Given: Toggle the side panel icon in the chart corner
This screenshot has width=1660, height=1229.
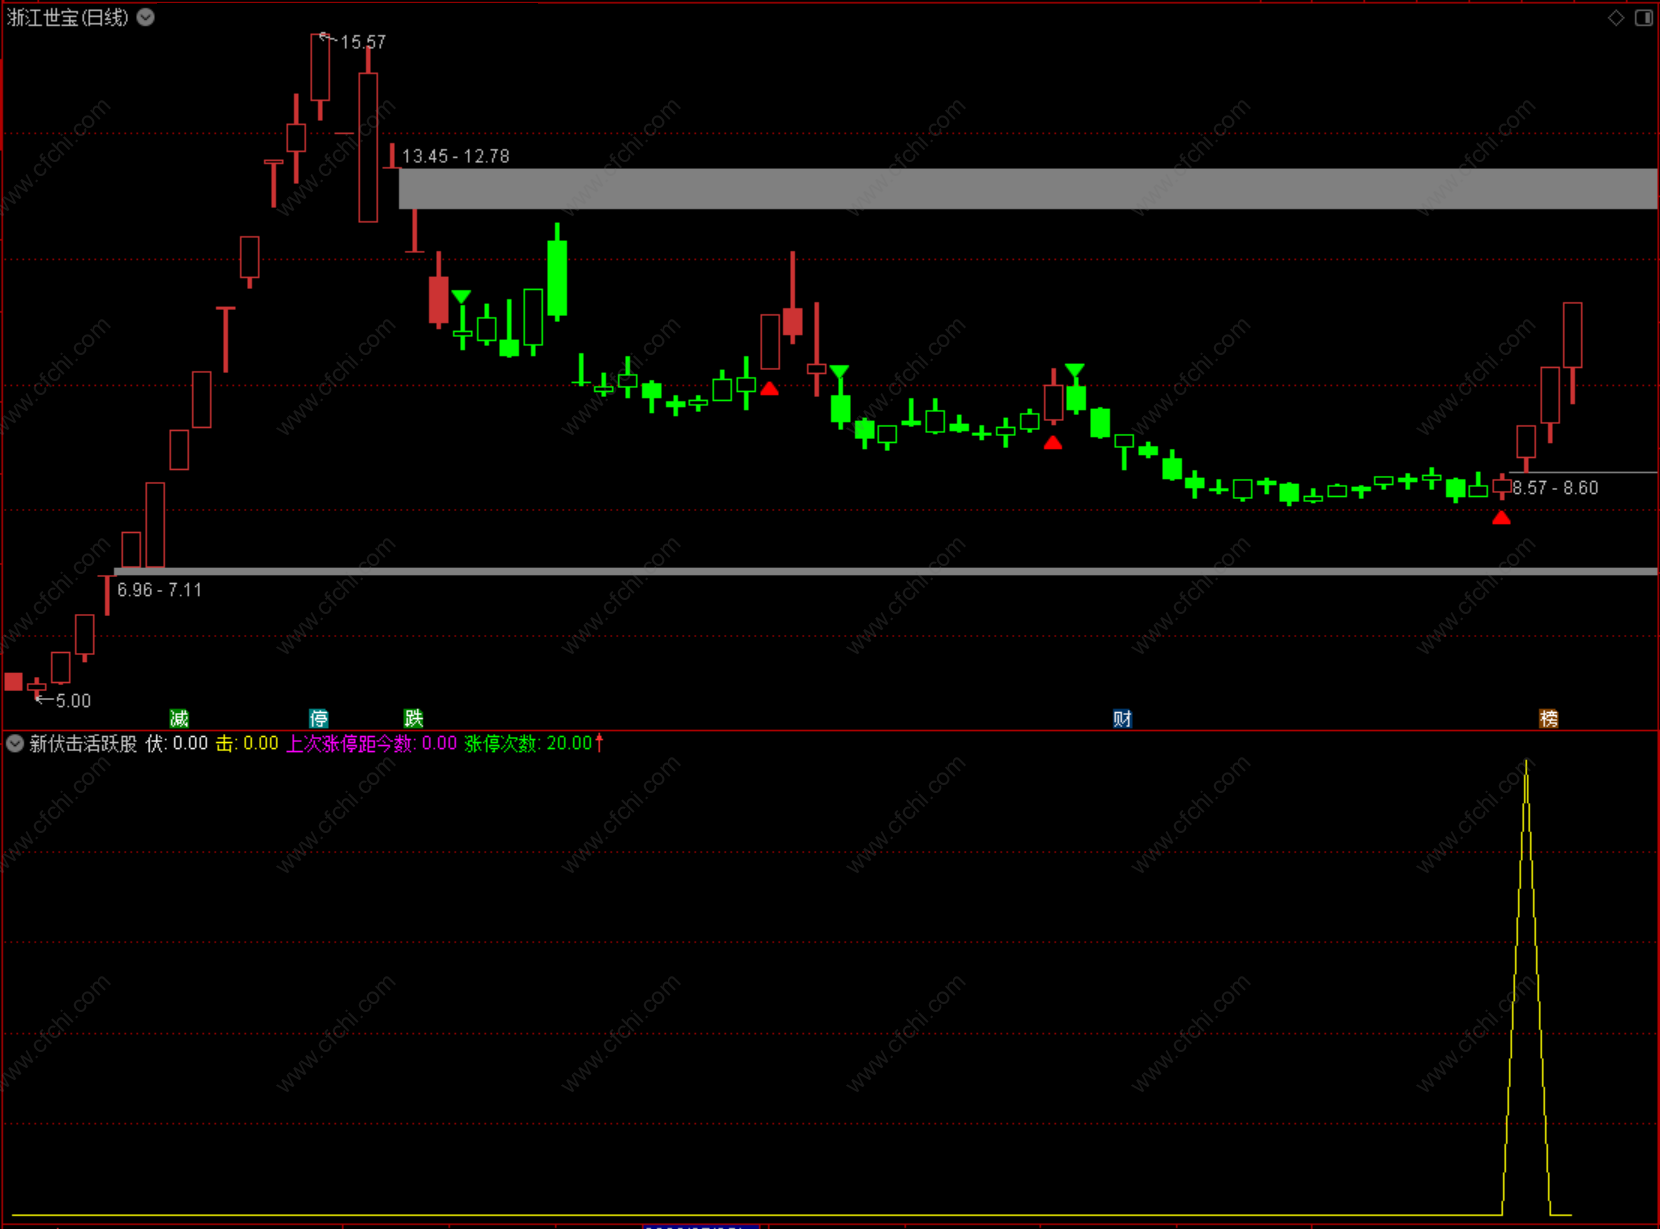Looking at the screenshot, I should click(x=1644, y=17).
